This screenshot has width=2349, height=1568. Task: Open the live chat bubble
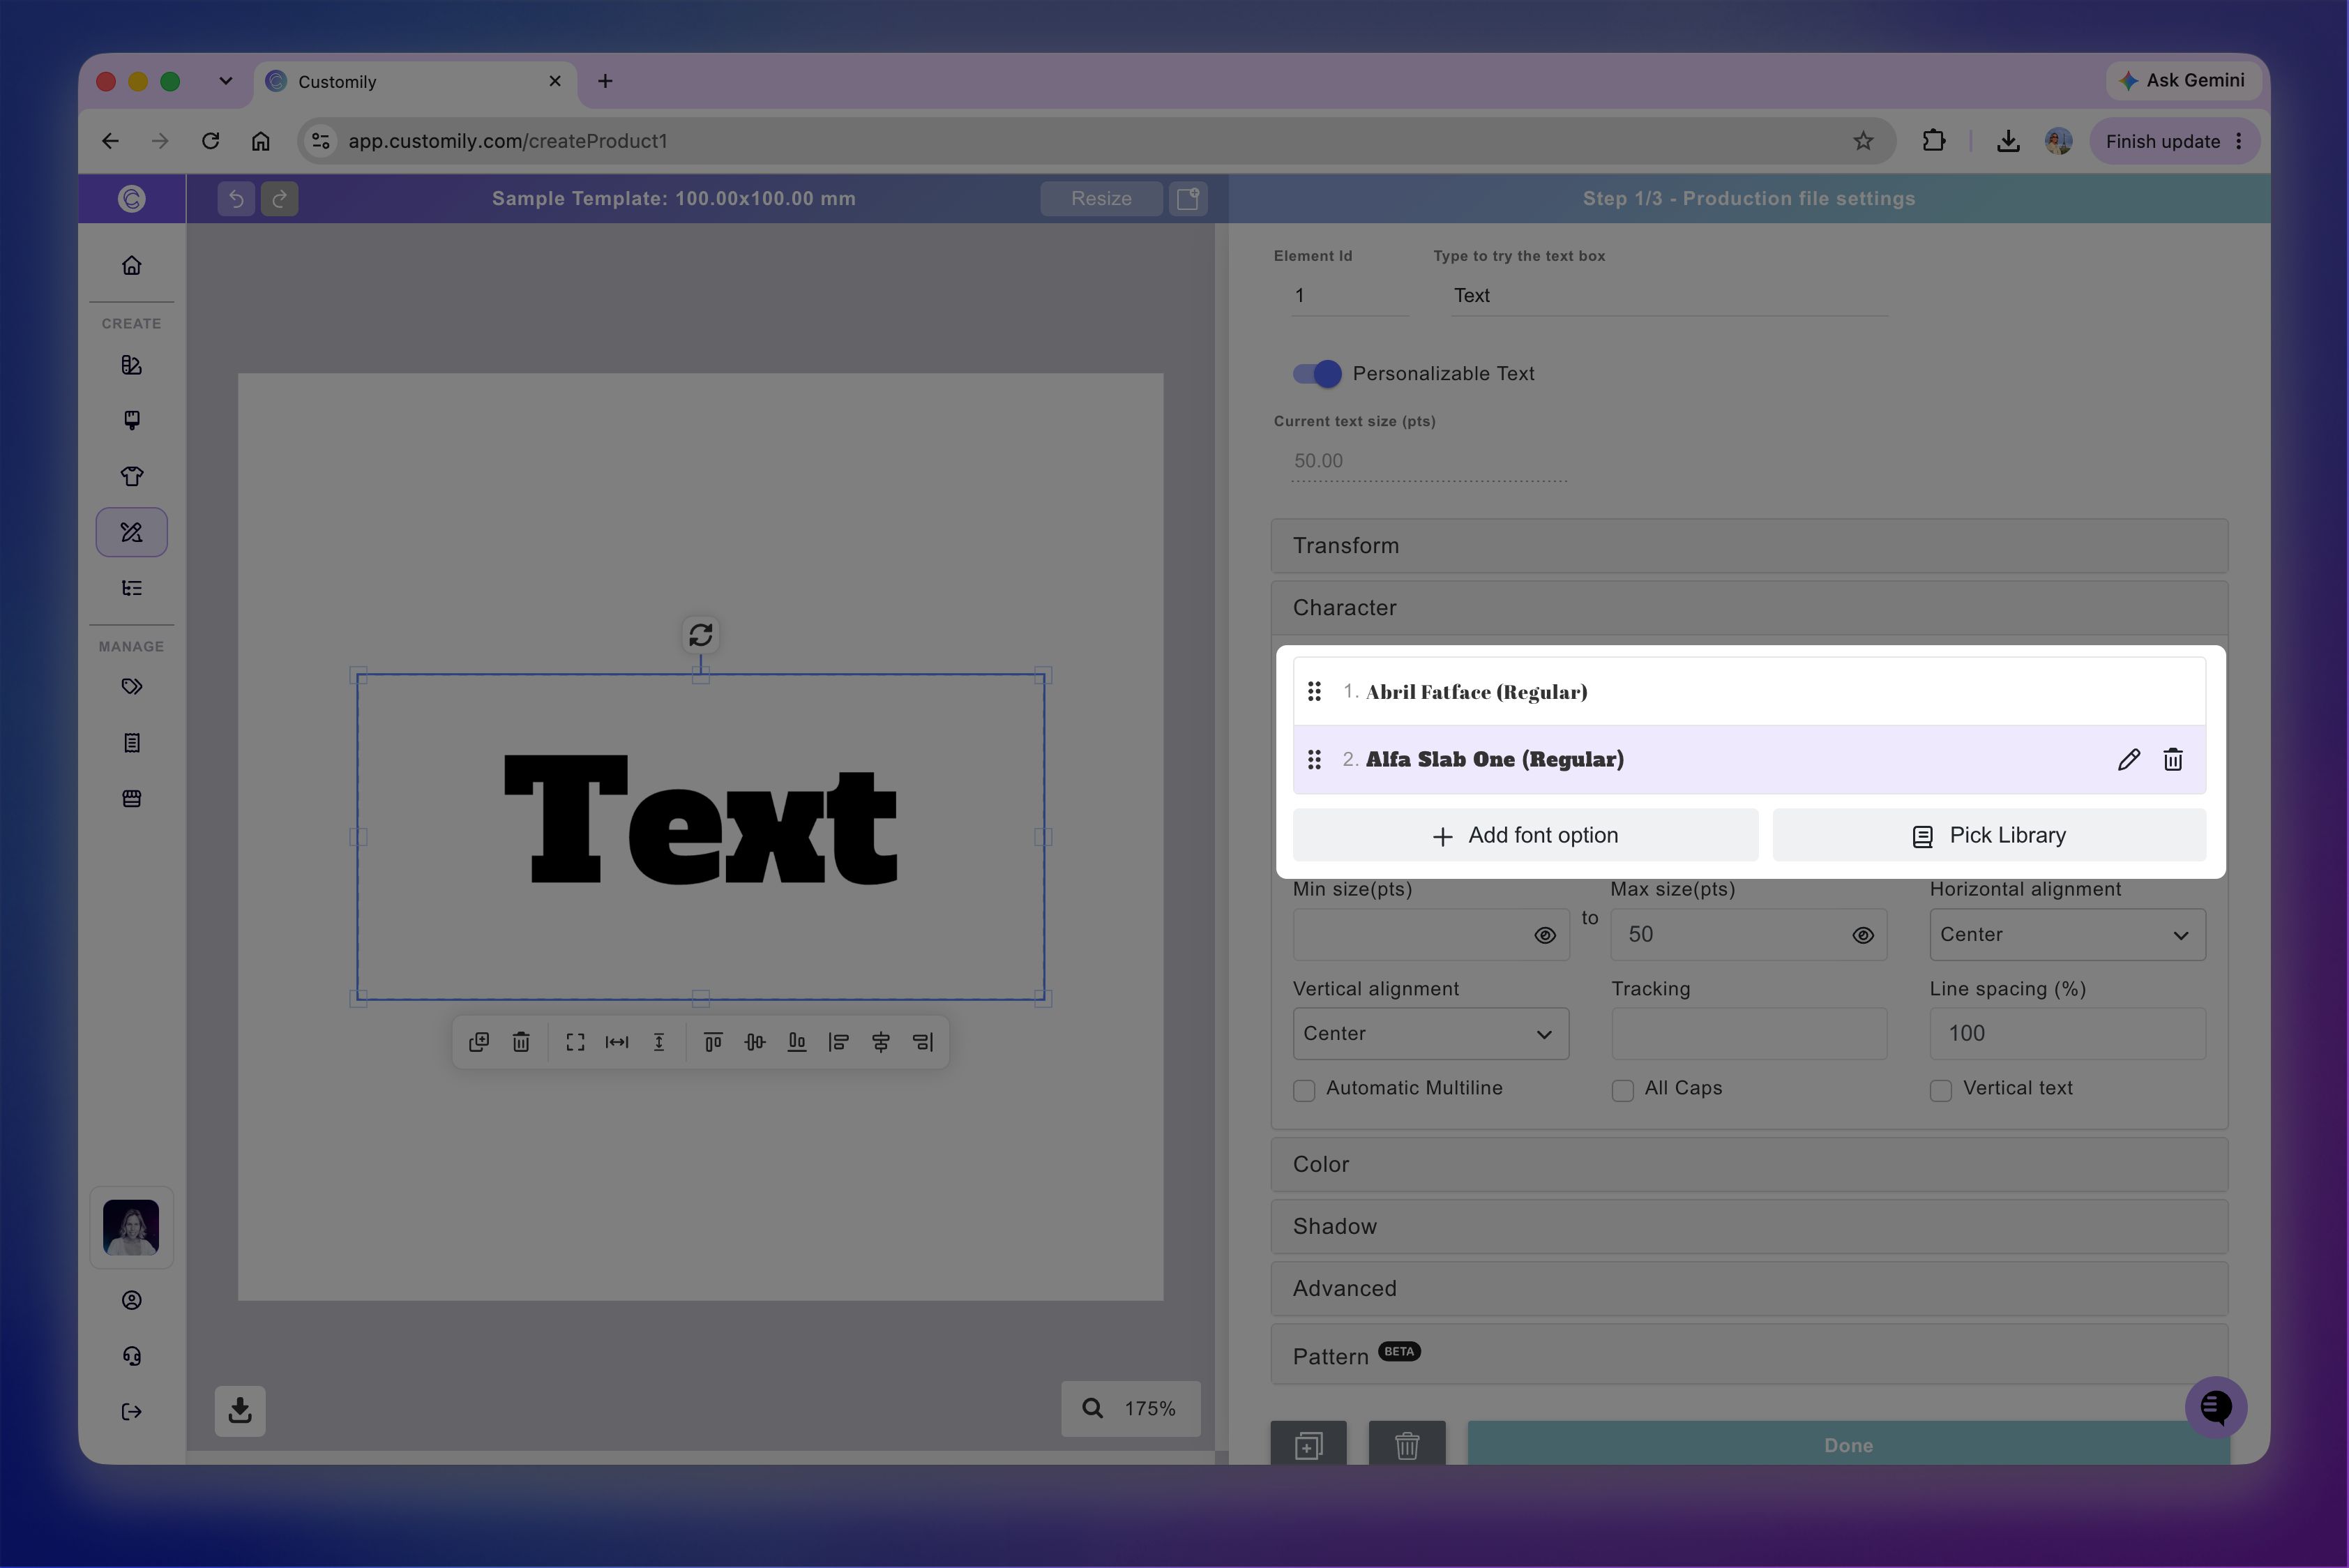tap(2215, 1407)
